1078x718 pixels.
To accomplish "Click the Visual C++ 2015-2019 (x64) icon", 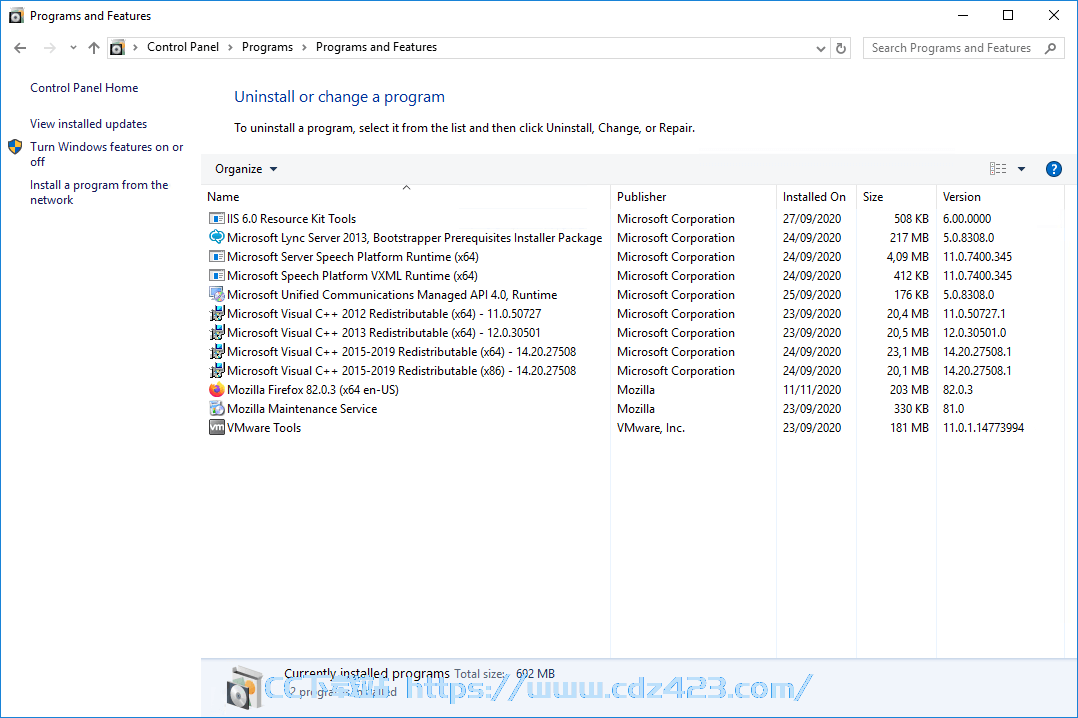I will pos(217,351).
